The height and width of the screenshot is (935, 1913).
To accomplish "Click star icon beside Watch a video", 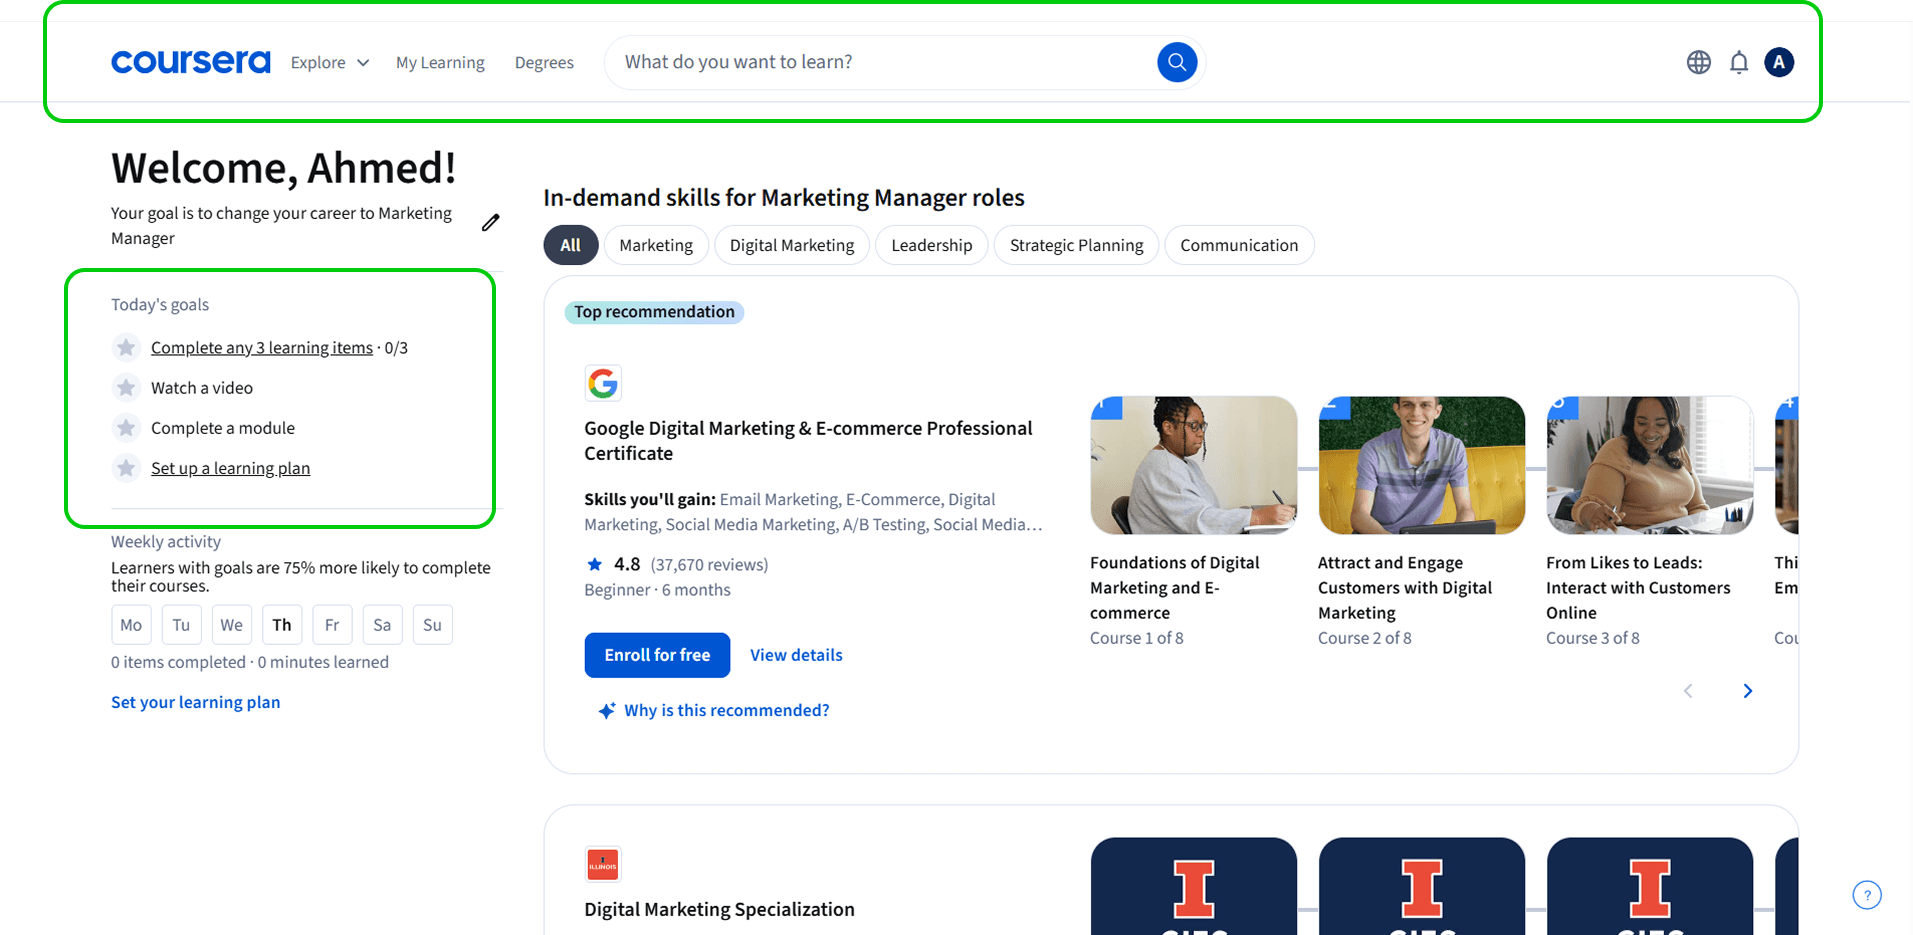I will [126, 387].
